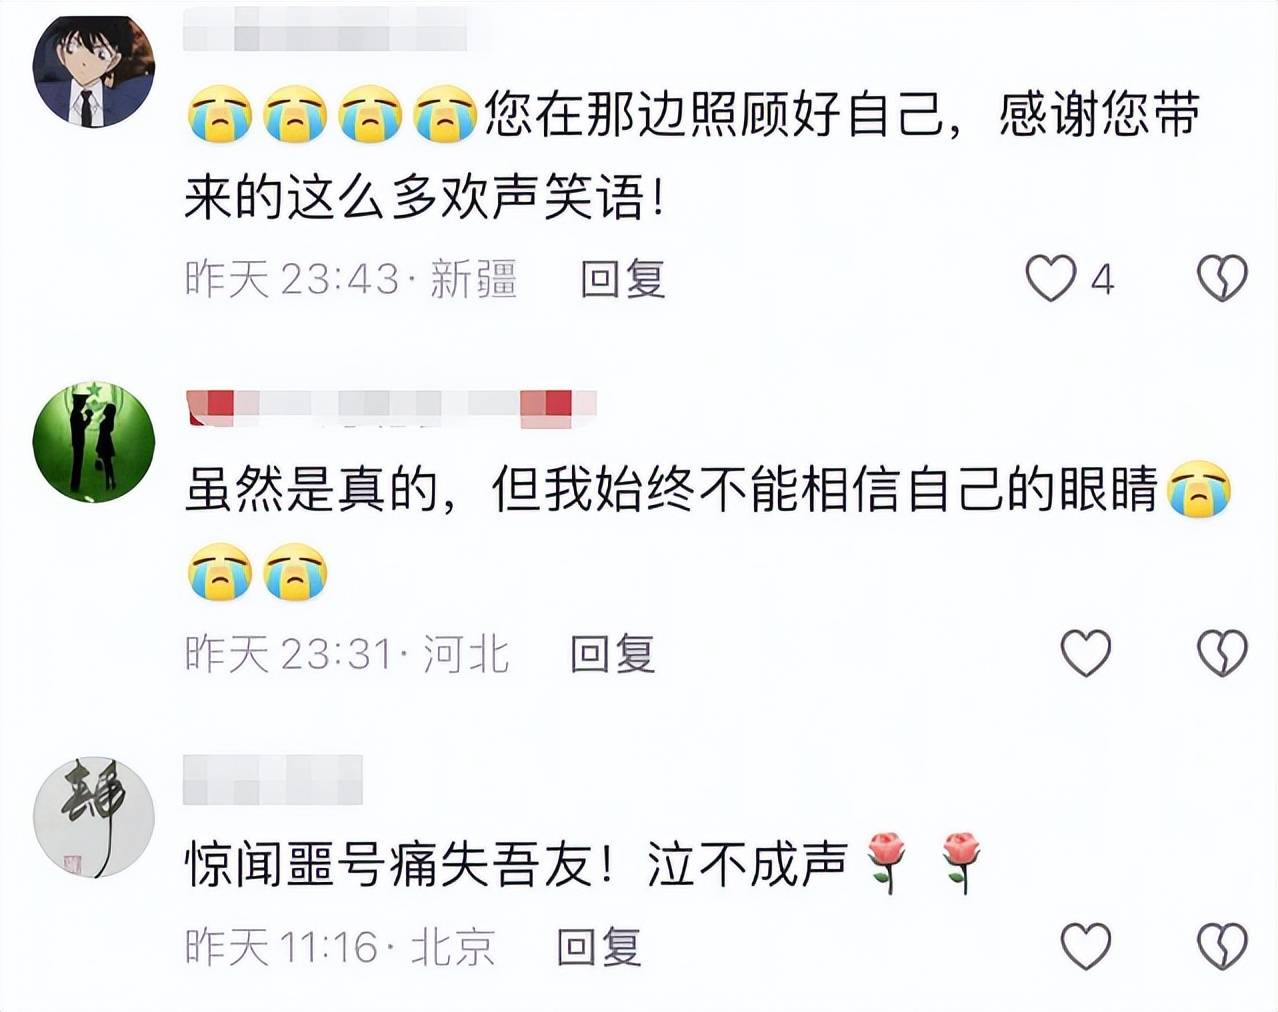
Task: Select comment text 您在那边照顾好自己
Action: [714, 115]
